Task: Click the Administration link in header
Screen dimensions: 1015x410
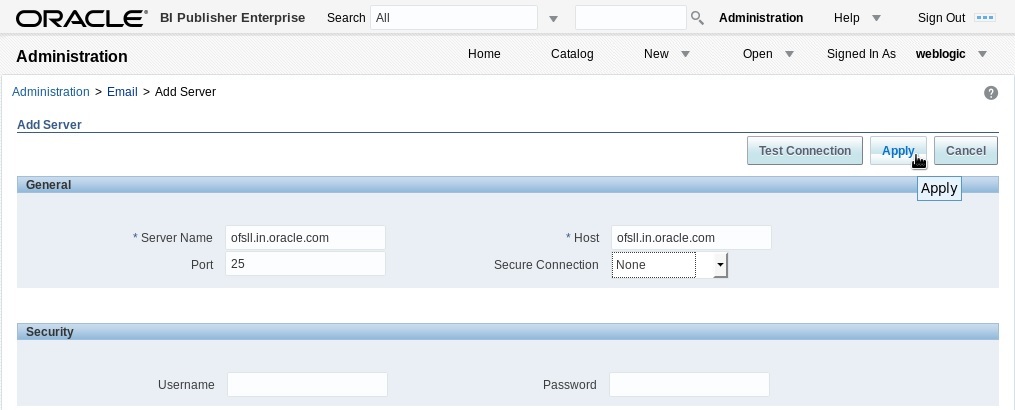Action: tap(761, 18)
